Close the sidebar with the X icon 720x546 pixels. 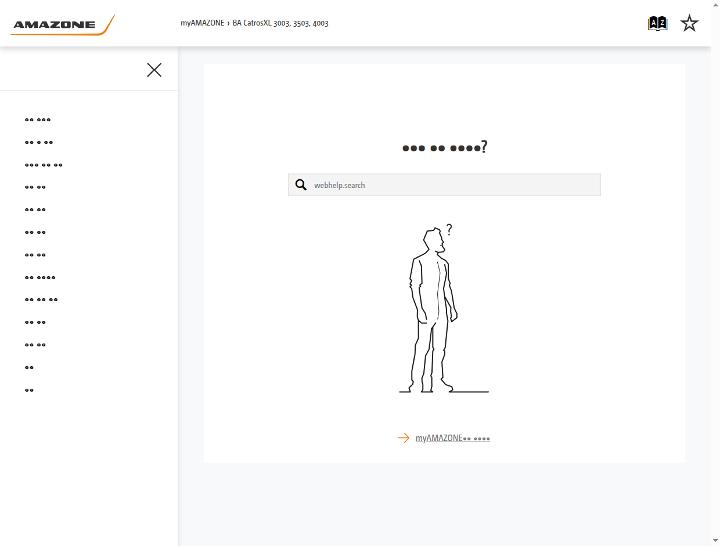click(x=154, y=70)
